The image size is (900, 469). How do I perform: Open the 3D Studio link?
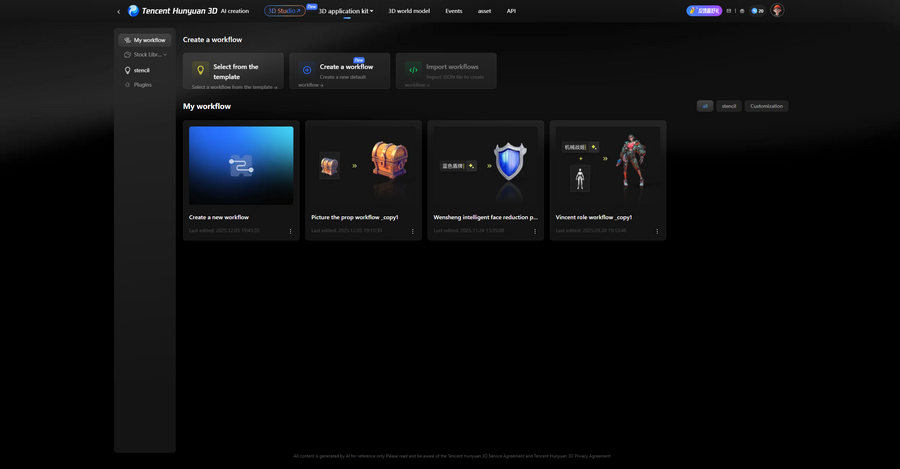pos(285,11)
